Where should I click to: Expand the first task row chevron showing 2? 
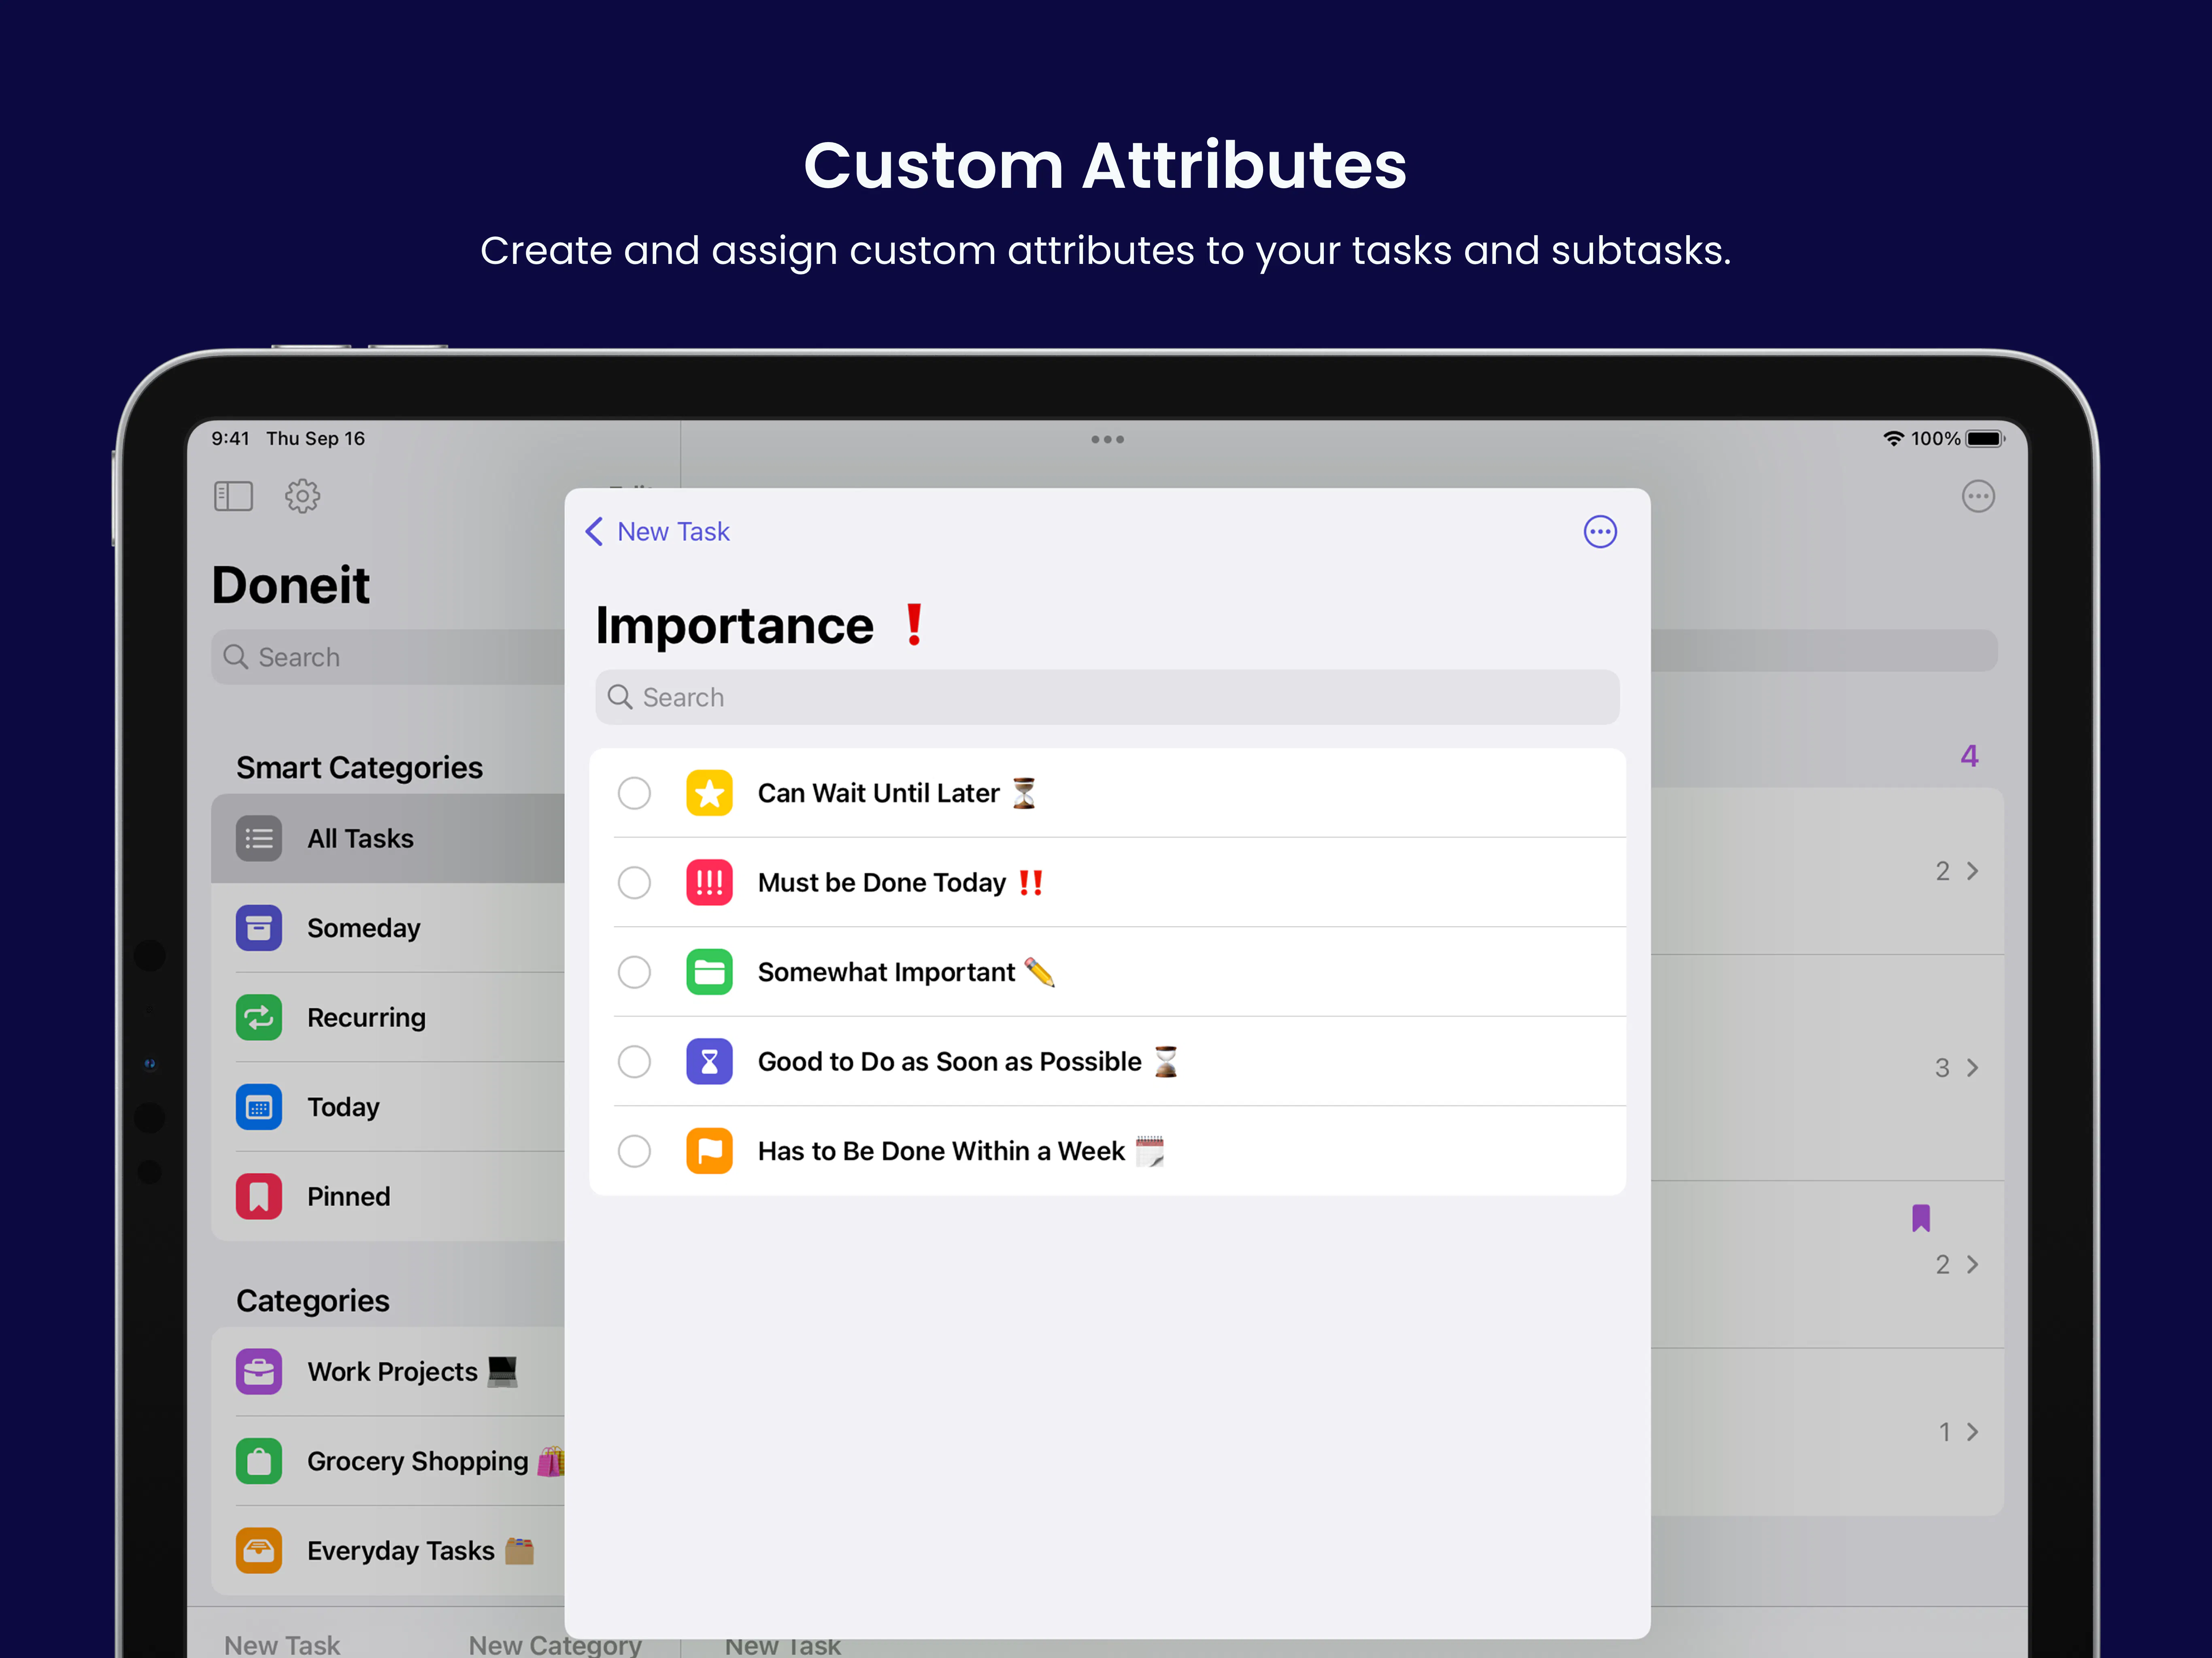click(x=1972, y=871)
